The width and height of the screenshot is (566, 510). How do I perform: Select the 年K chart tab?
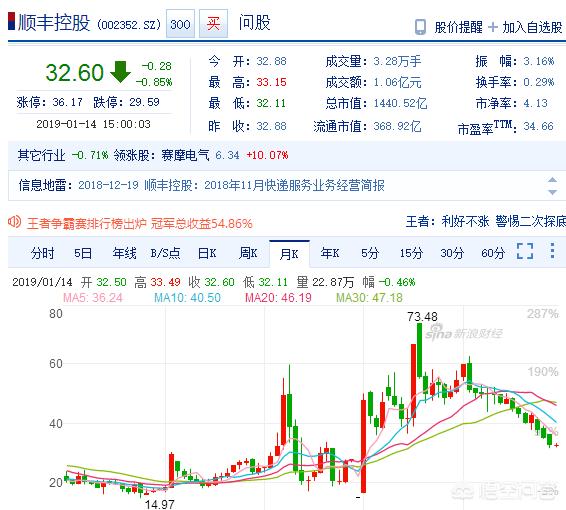coord(330,253)
